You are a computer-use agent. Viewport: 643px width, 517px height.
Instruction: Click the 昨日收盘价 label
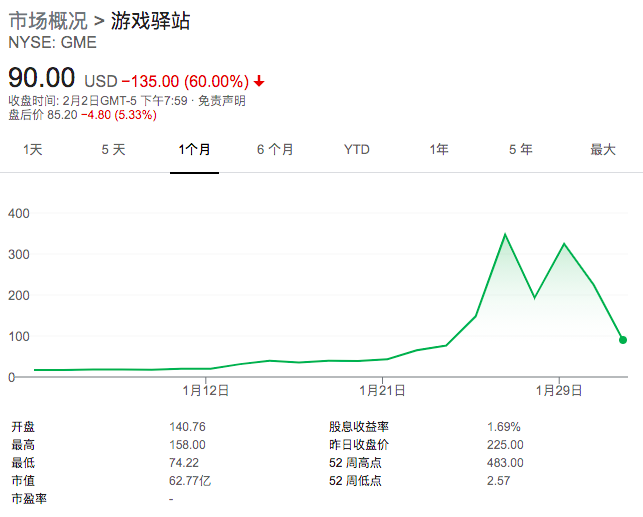point(359,445)
